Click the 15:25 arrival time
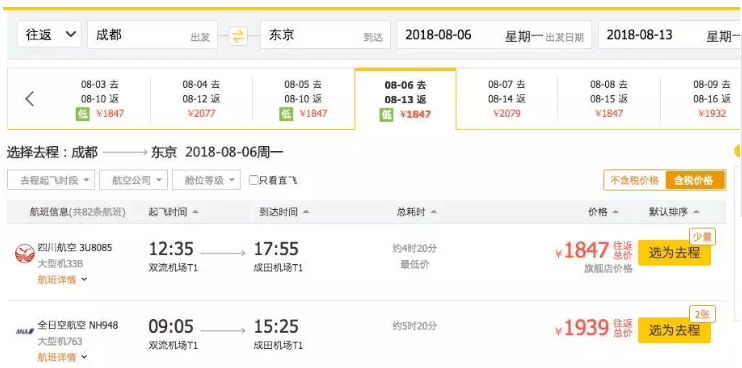Image resolution: width=742 pixels, height=368 pixels. pos(277,326)
